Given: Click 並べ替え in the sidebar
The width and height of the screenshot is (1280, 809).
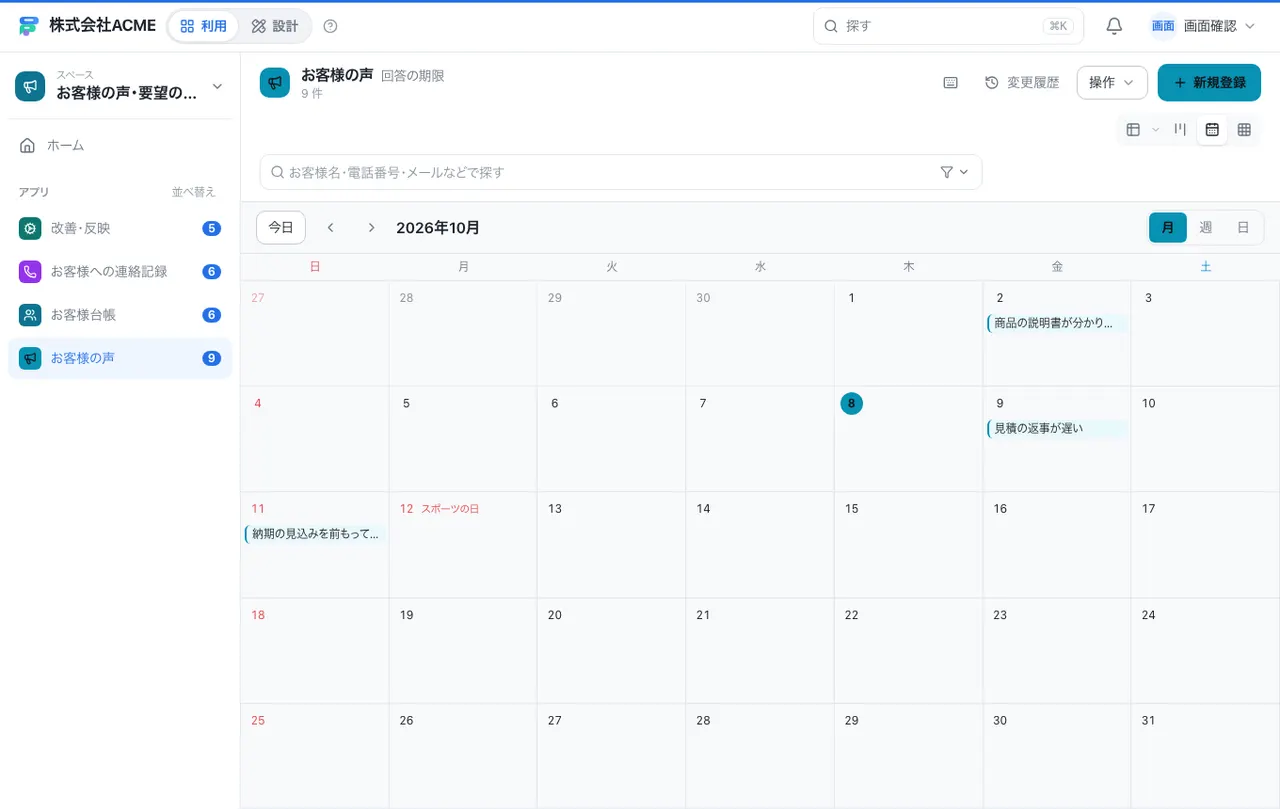Looking at the screenshot, I should click(x=194, y=192).
